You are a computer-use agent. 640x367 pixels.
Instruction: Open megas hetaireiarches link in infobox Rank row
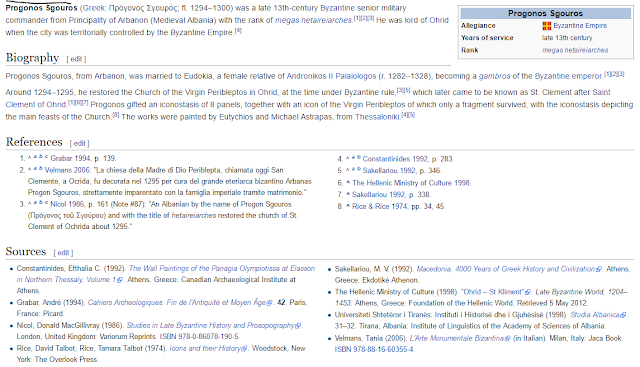pos(575,50)
